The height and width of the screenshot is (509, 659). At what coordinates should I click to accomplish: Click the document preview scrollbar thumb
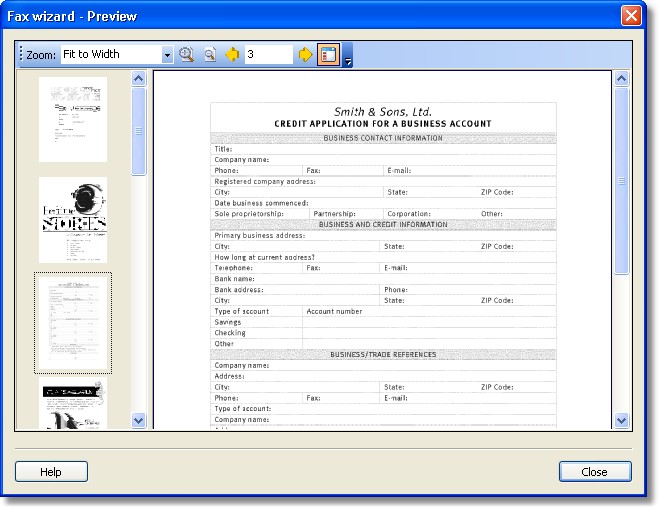[x=621, y=180]
